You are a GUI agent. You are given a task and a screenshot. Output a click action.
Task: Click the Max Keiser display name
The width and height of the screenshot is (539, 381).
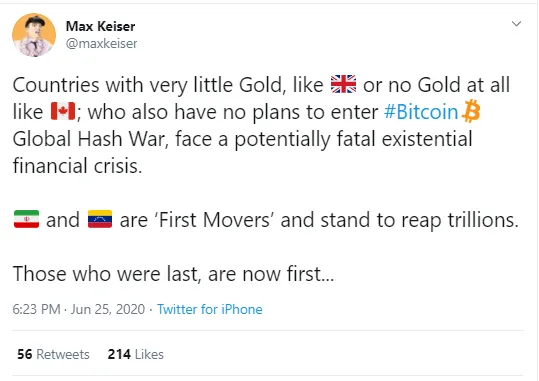point(100,26)
